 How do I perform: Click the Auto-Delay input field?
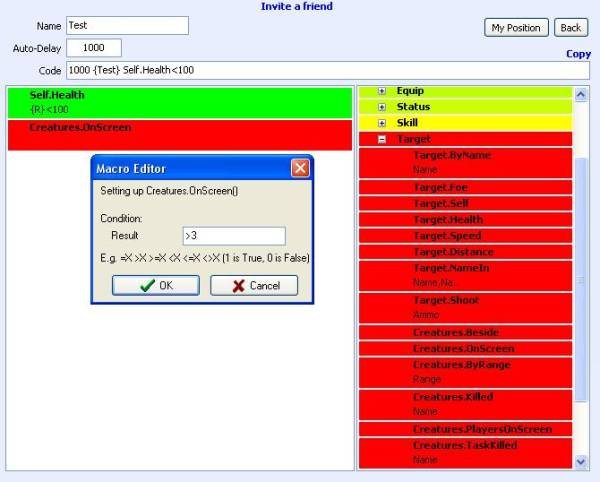(x=94, y=48)
